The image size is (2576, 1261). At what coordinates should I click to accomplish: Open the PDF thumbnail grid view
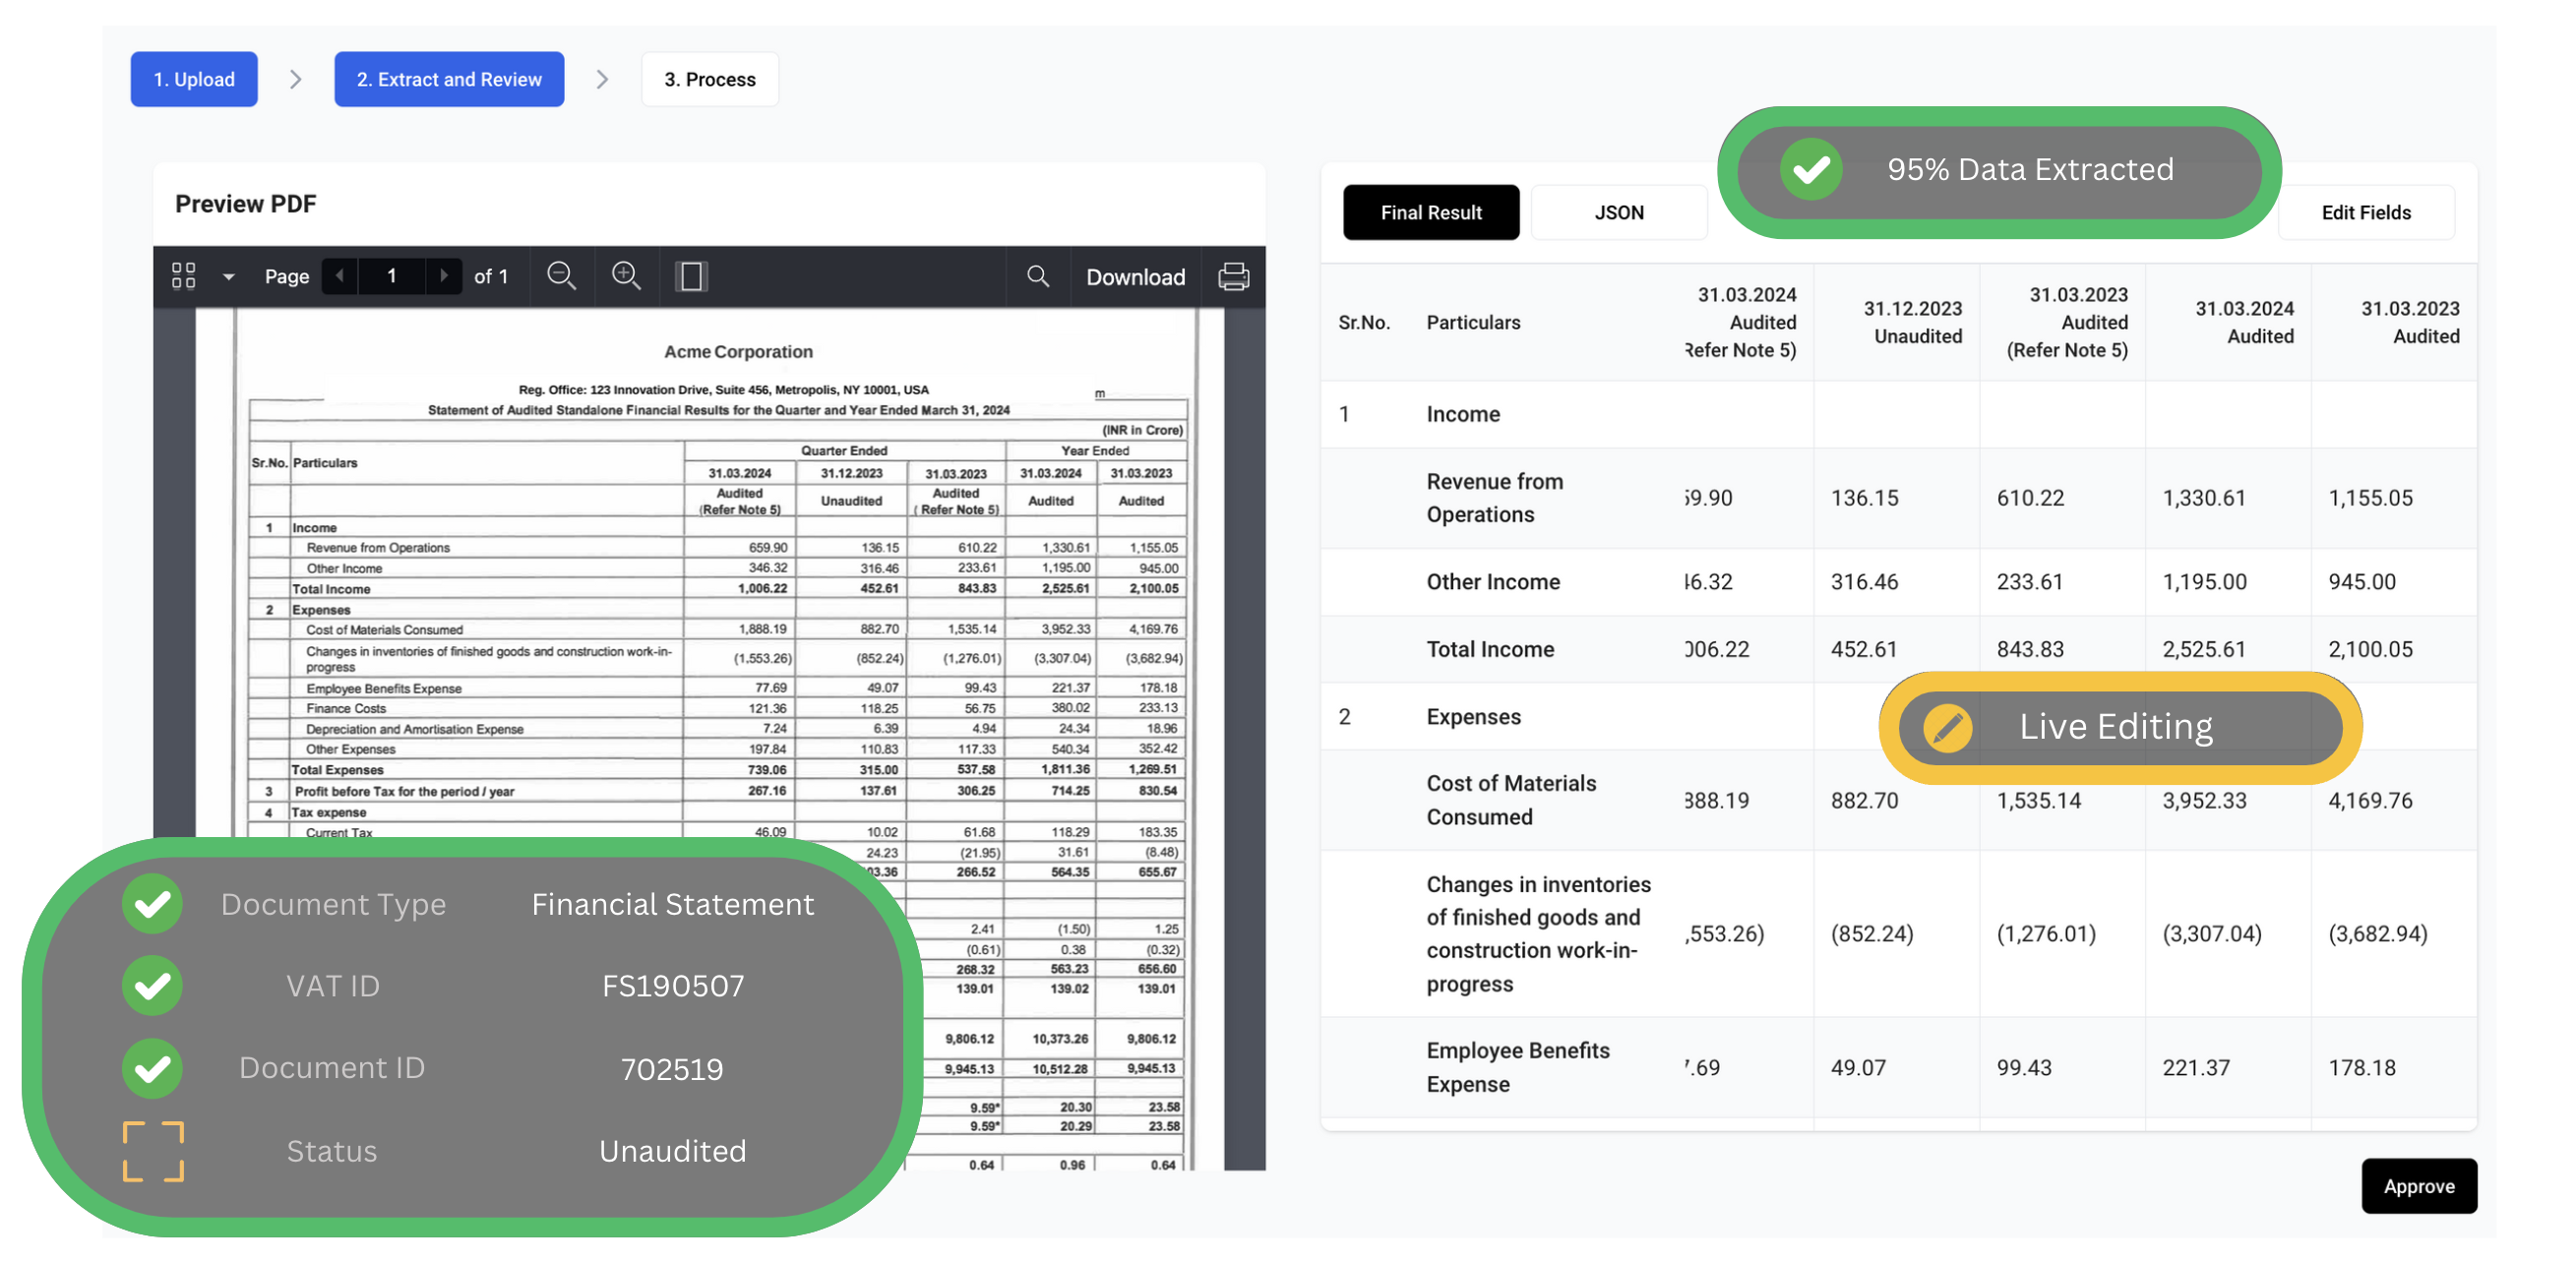tap(183, 276)
